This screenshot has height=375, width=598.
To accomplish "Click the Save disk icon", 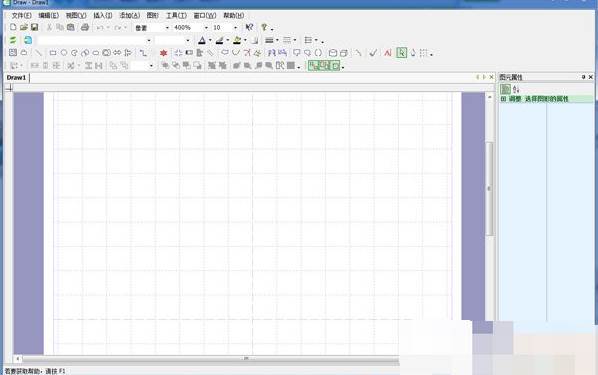I will (34, 27).
